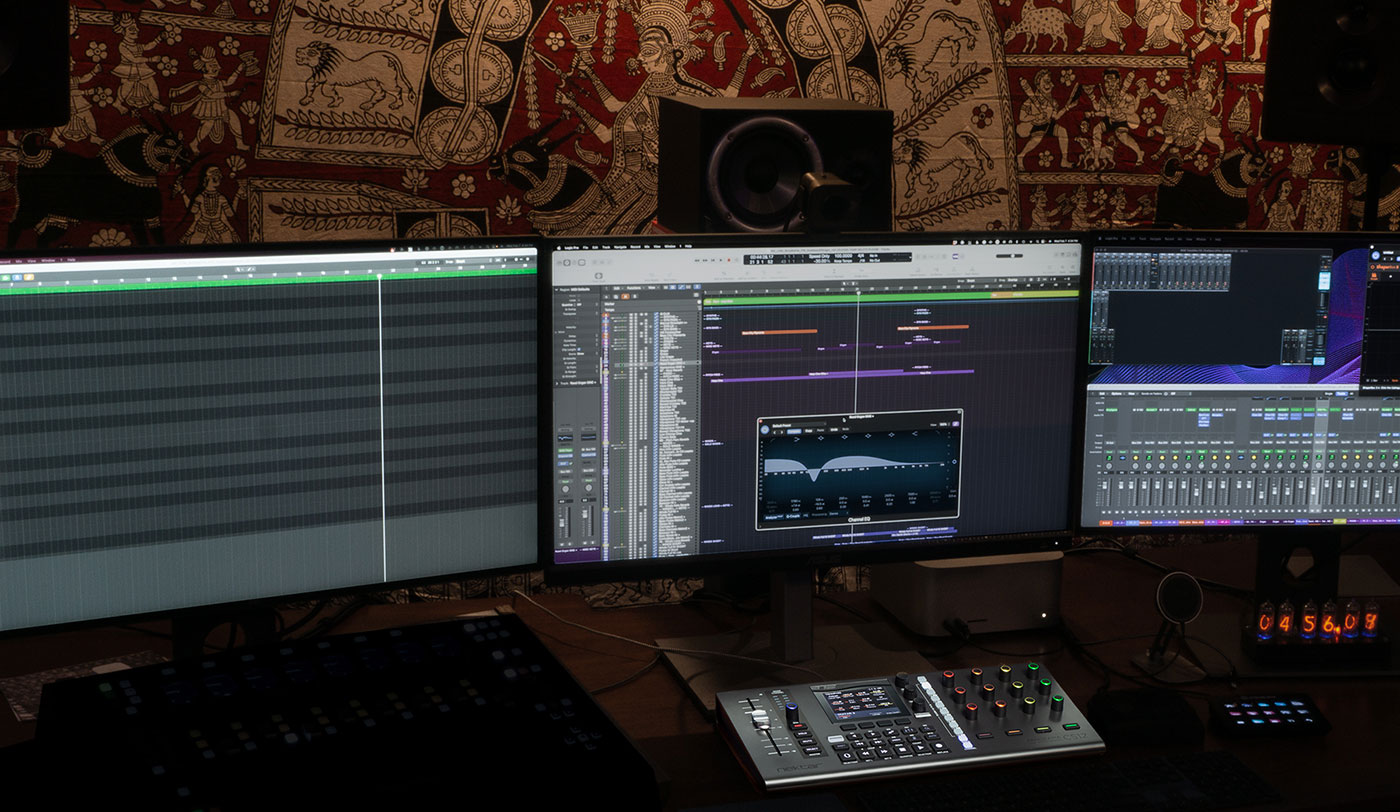Click the previous preset arrow in Channel EQ
Viewport: 1400px width, 812px height.
click(775, 432)
